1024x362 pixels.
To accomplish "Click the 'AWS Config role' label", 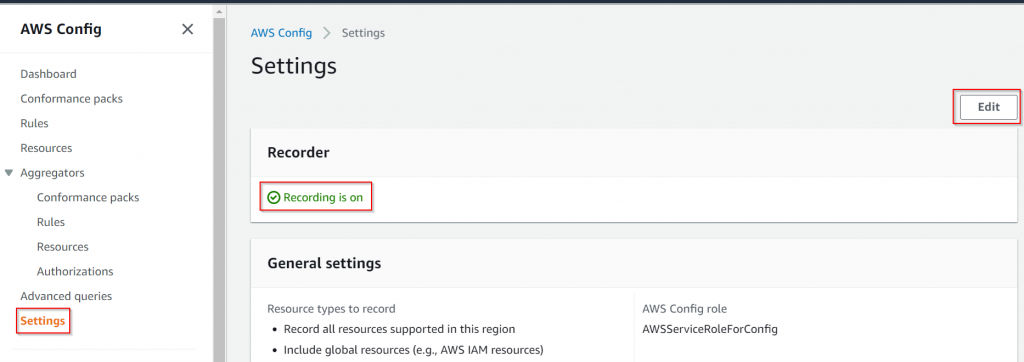I will (x=684, y=308).
